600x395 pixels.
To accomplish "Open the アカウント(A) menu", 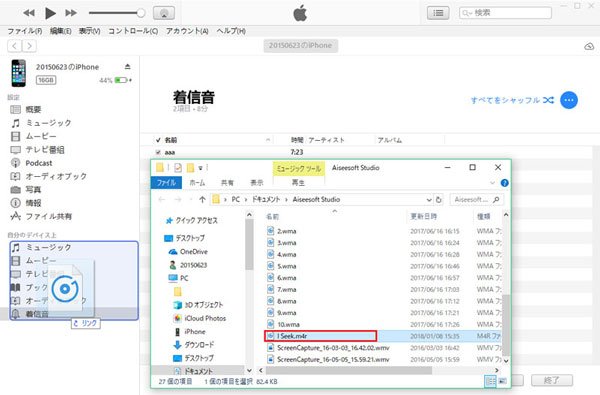I will [x=187, y=31].
